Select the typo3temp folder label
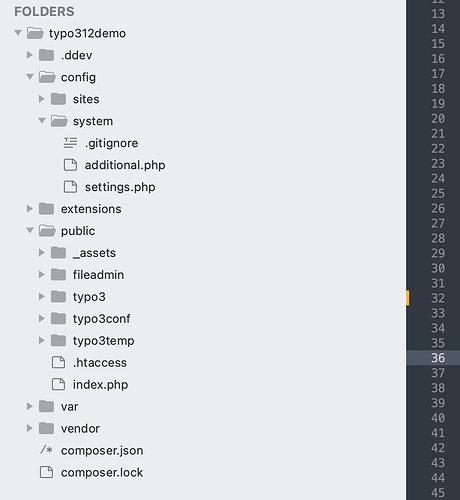 tap(104, 341)
